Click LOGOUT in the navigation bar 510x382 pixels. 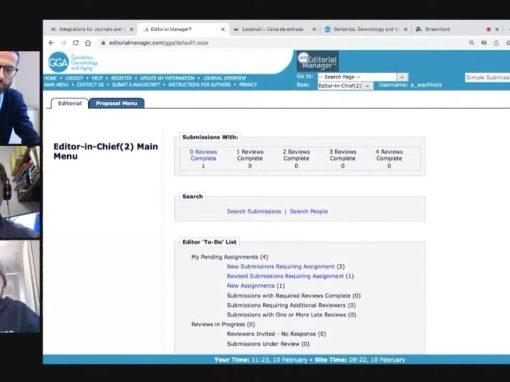click(x=74, y=78)
